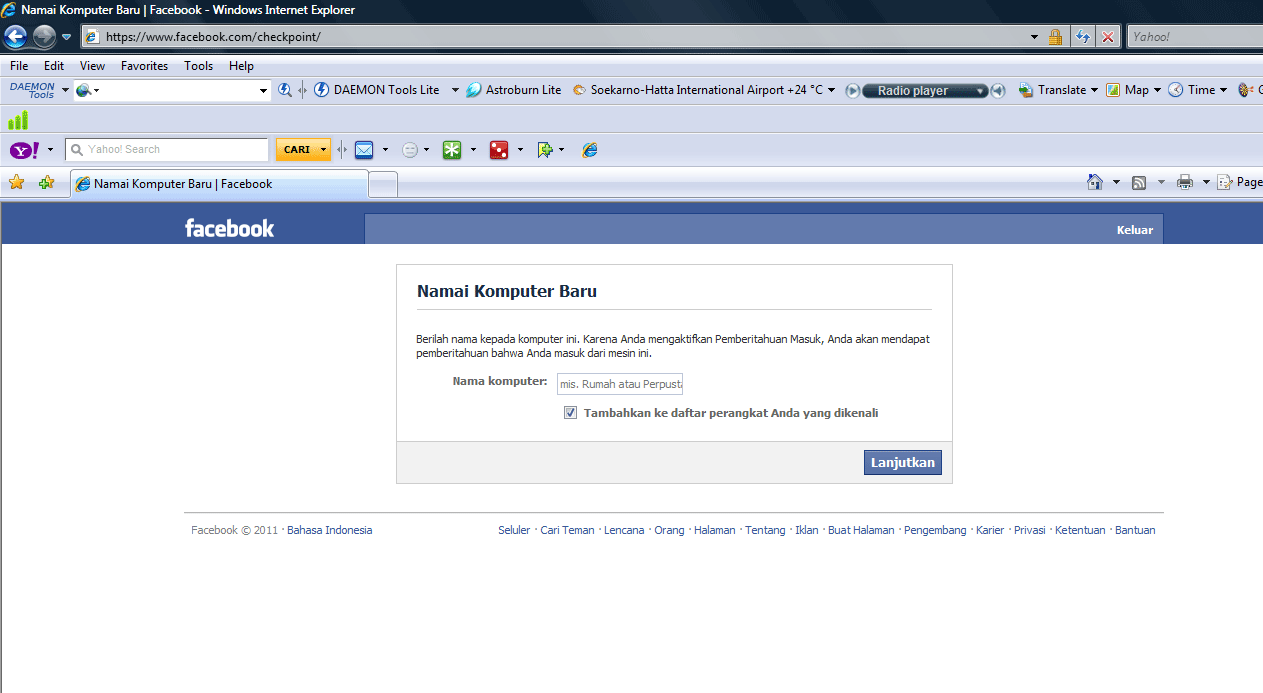Open the CARI button dropdown arrow
Screen dimensions: 1263x693
(x=323, y=150)
